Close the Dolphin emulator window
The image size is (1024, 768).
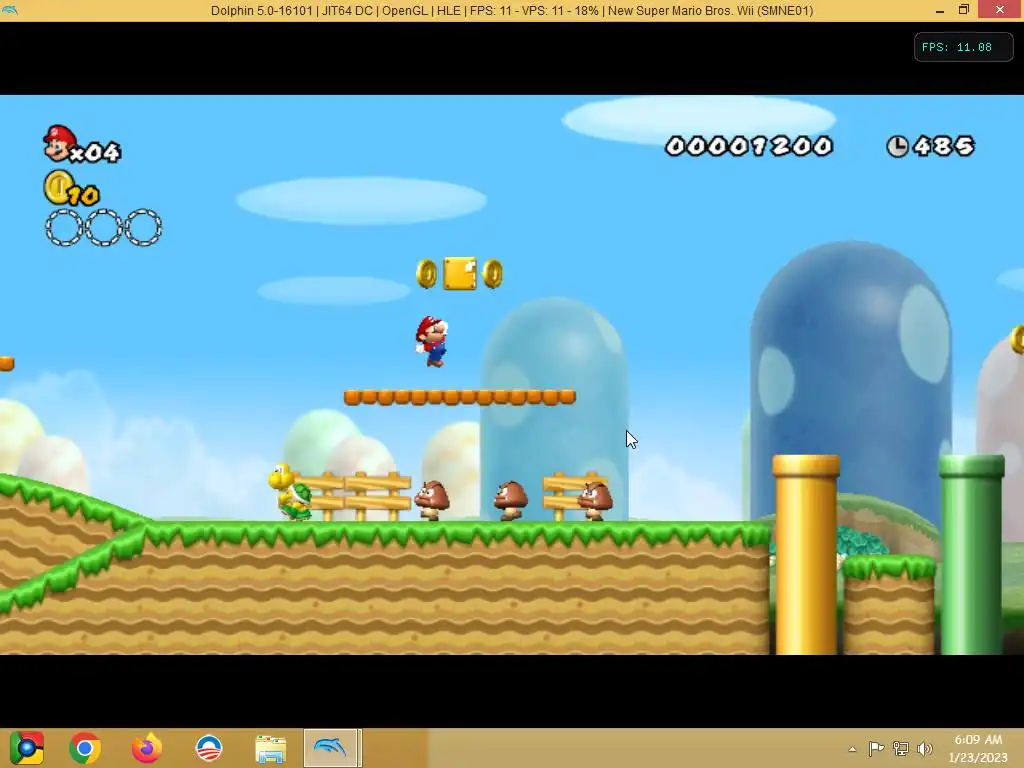(x=1000, y=10)
